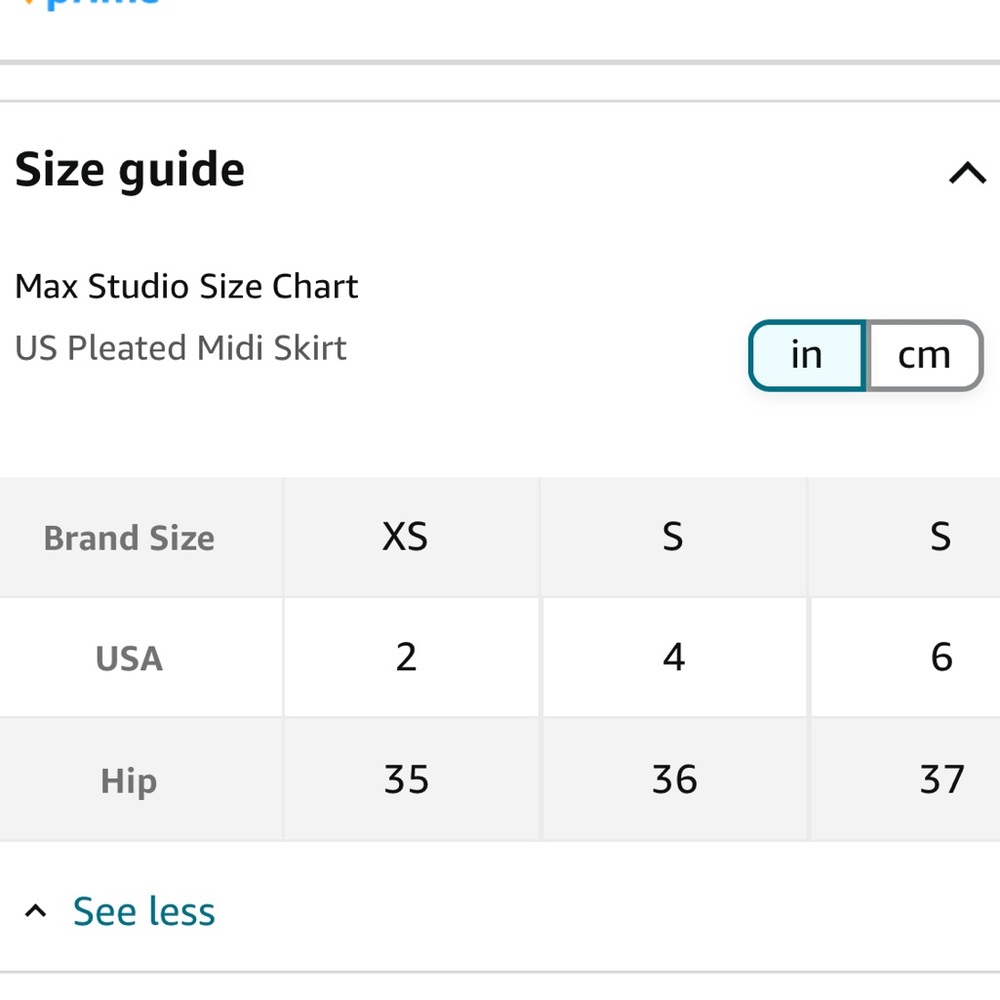Click the Max Studio Size Chart title

coord(186,286)
